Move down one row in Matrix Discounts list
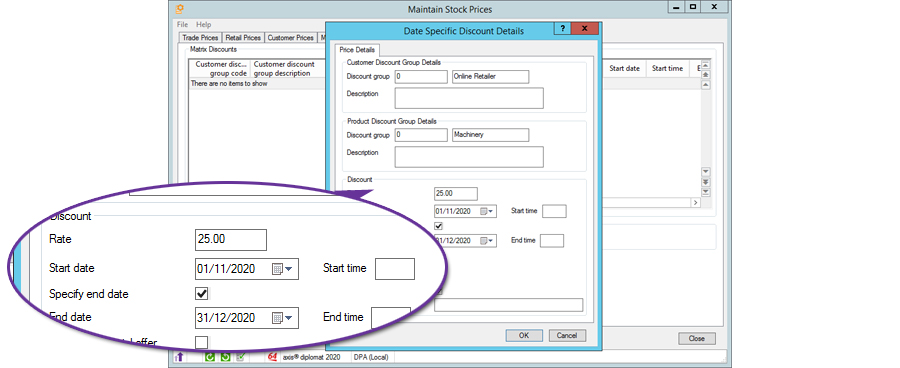Screen dimensions: 900x368 click(706, 172)
